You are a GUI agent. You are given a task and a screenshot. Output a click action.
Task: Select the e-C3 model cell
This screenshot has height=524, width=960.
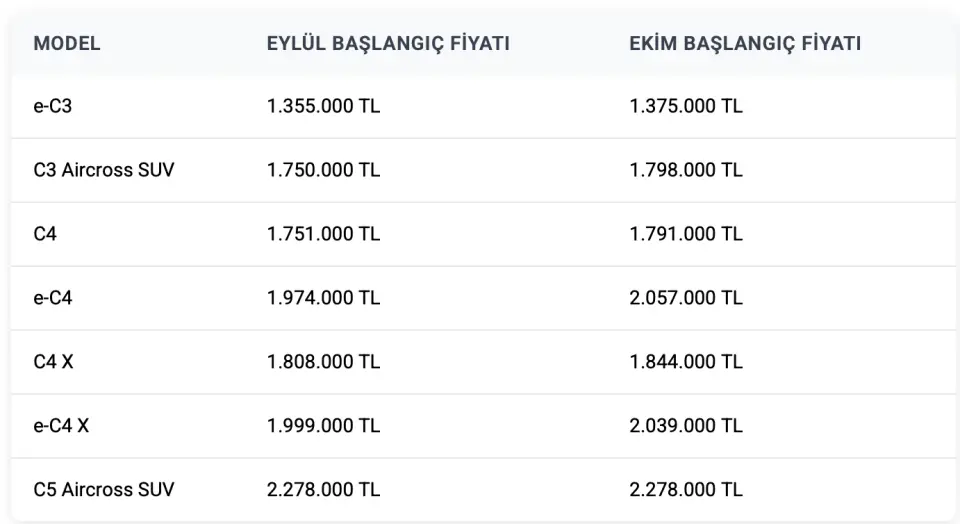pyautogui.click(x=53, y=106)
